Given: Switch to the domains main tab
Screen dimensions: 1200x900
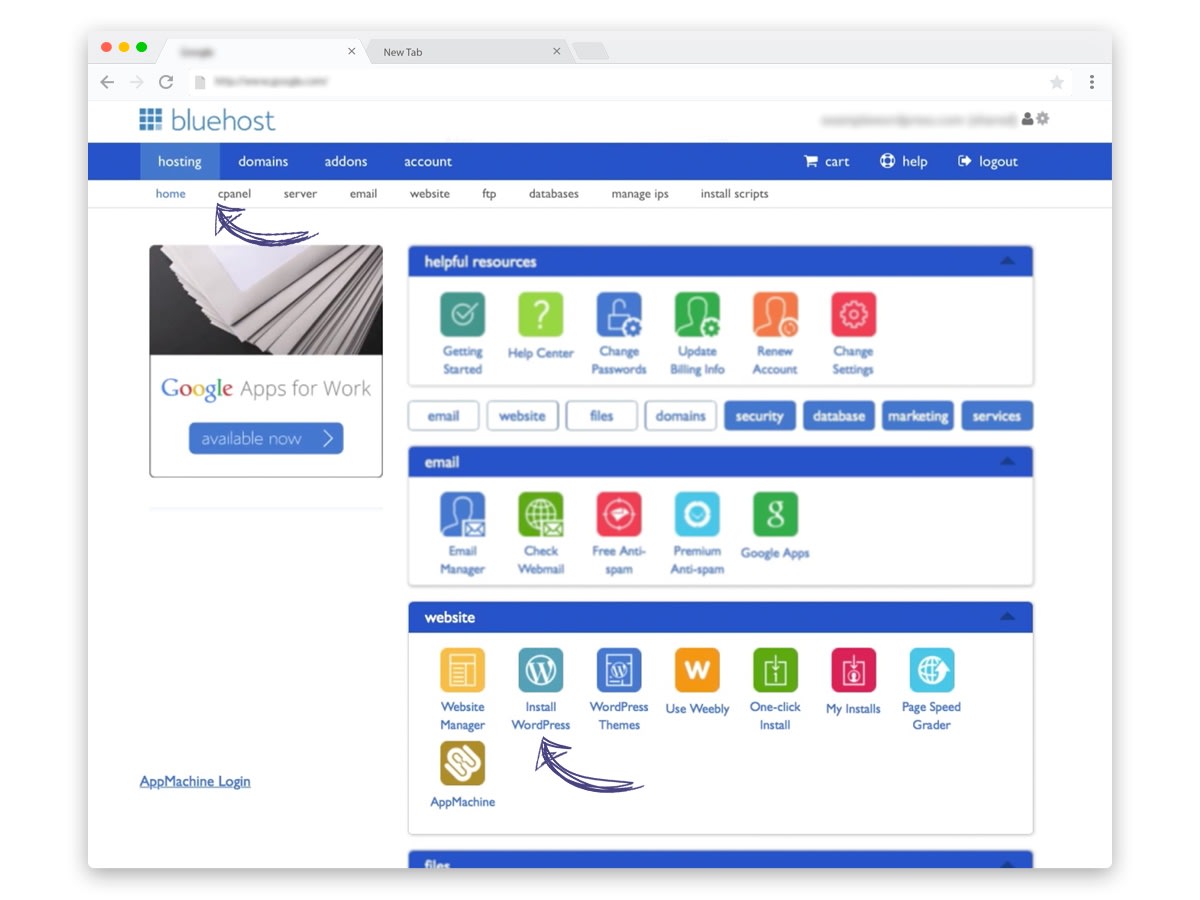Looking at the screenshot, I should coord(263,161).
